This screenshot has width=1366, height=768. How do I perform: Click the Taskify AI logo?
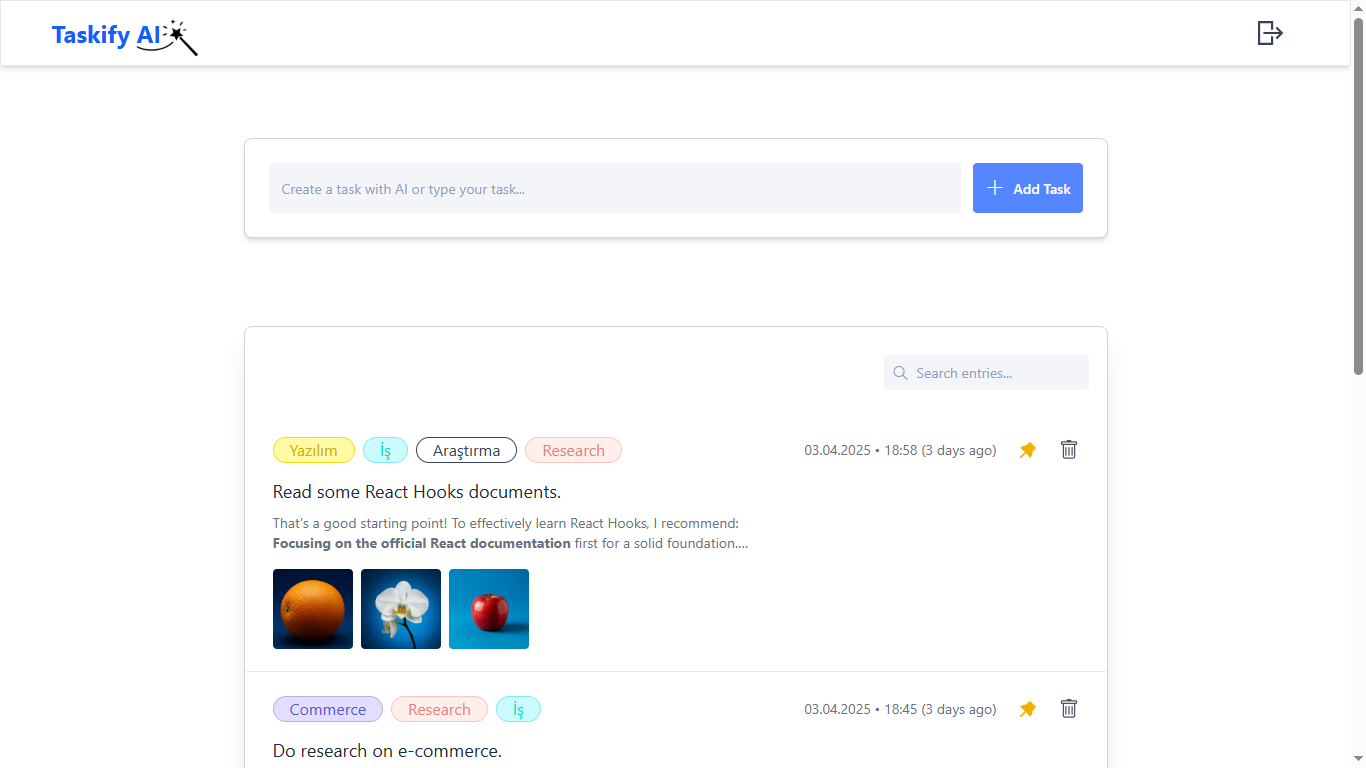[124, 36]
